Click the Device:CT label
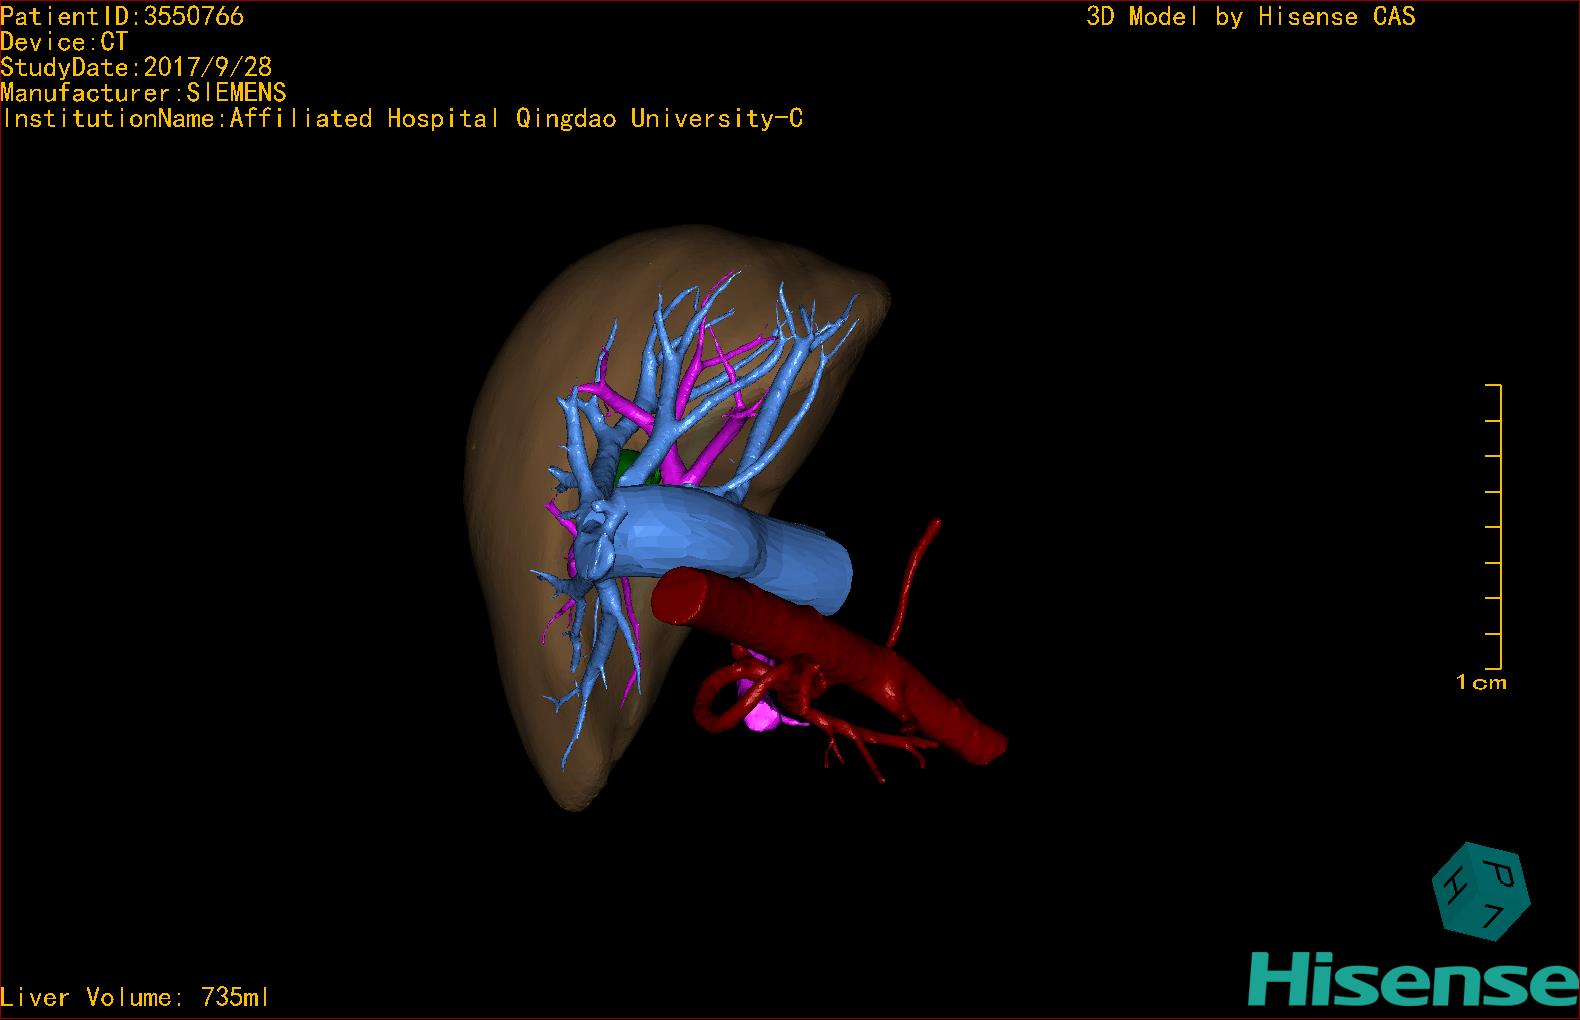This screenshot has width=1580, height=1020. coord(64,42)
